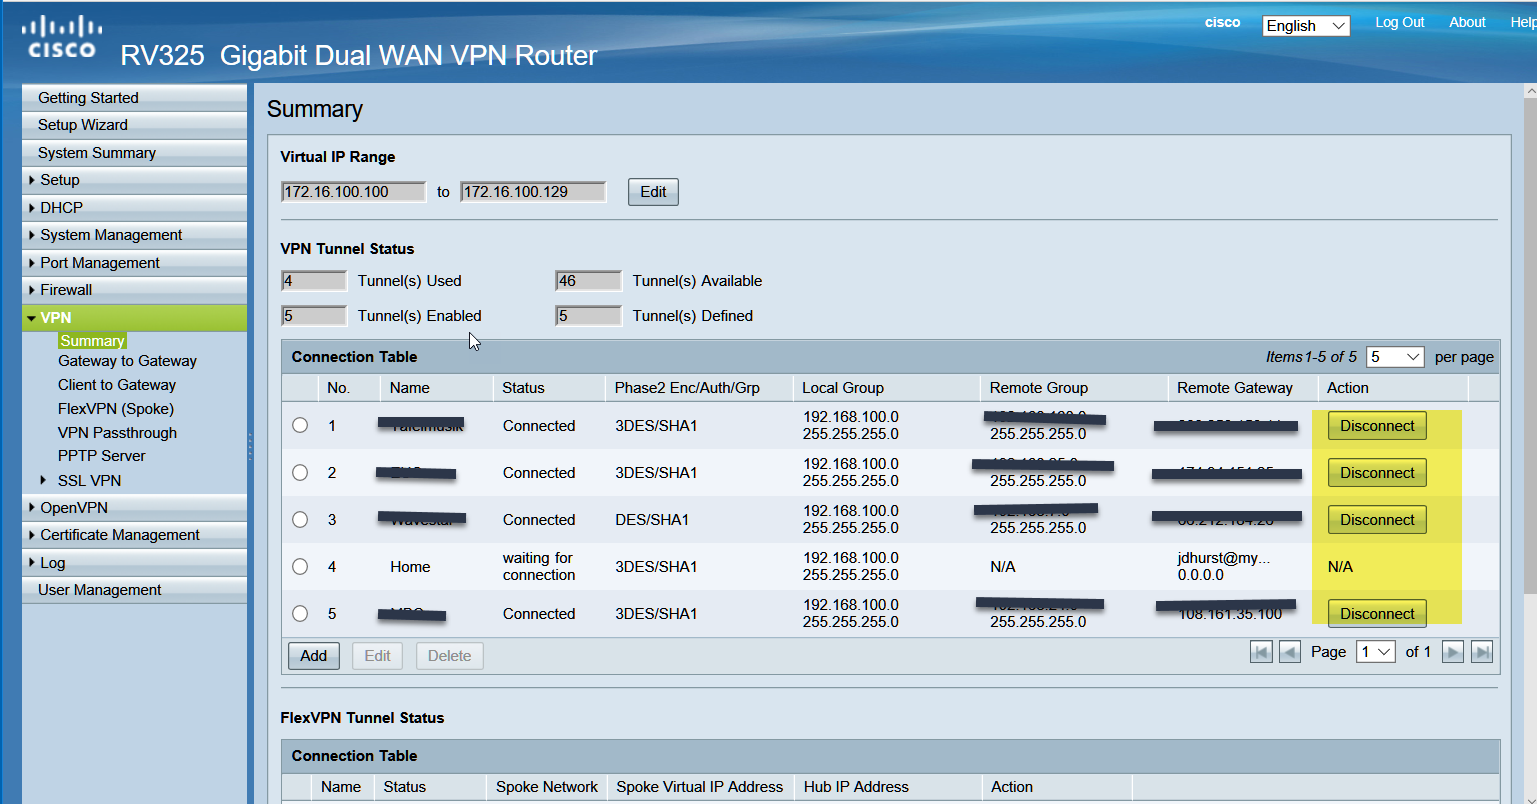
Task: Click the Cisco logo in header
Action: click(61, 38)
